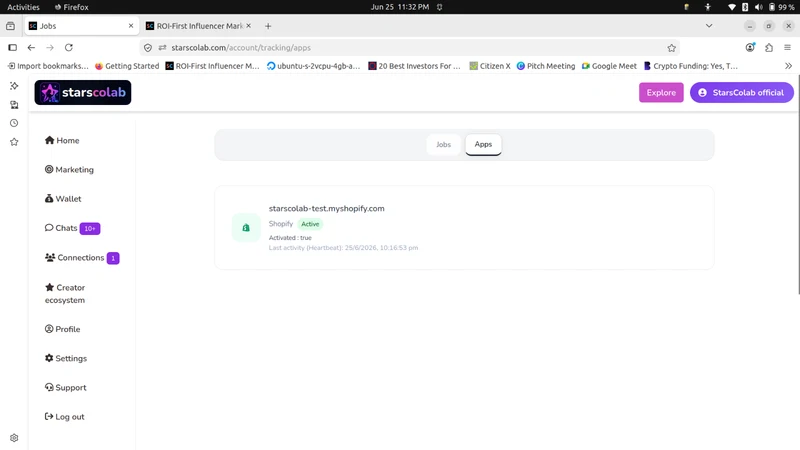This screenshot has width=800, height=450.
Task: Open the Firefox View tab-list icon
Action: 10,26
